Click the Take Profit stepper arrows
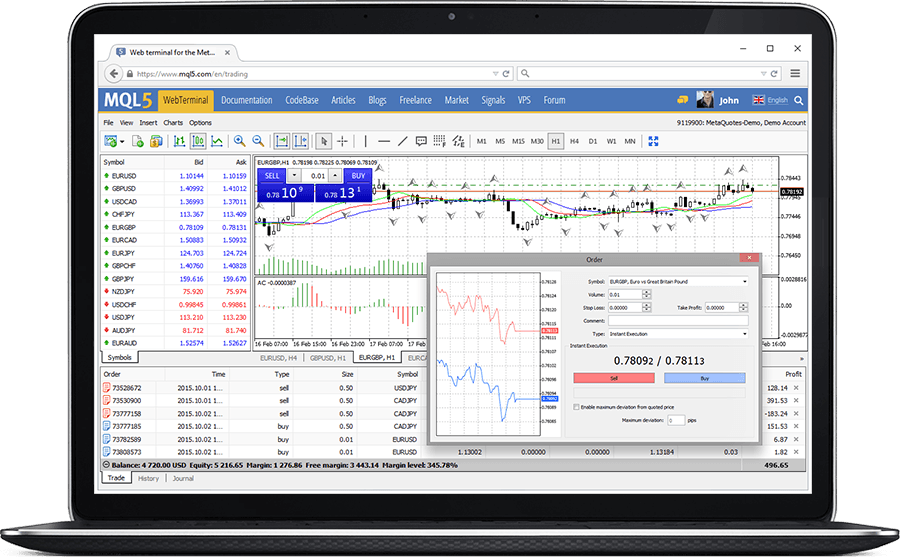The width and height of the screenshot is (900, 558). 743,308
